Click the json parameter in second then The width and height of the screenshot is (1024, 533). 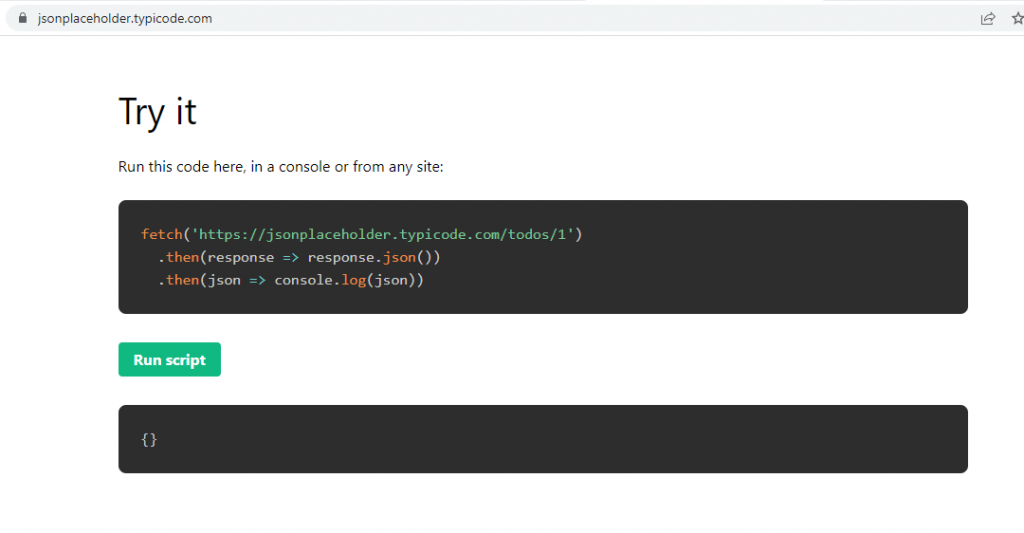coord(224,280)
